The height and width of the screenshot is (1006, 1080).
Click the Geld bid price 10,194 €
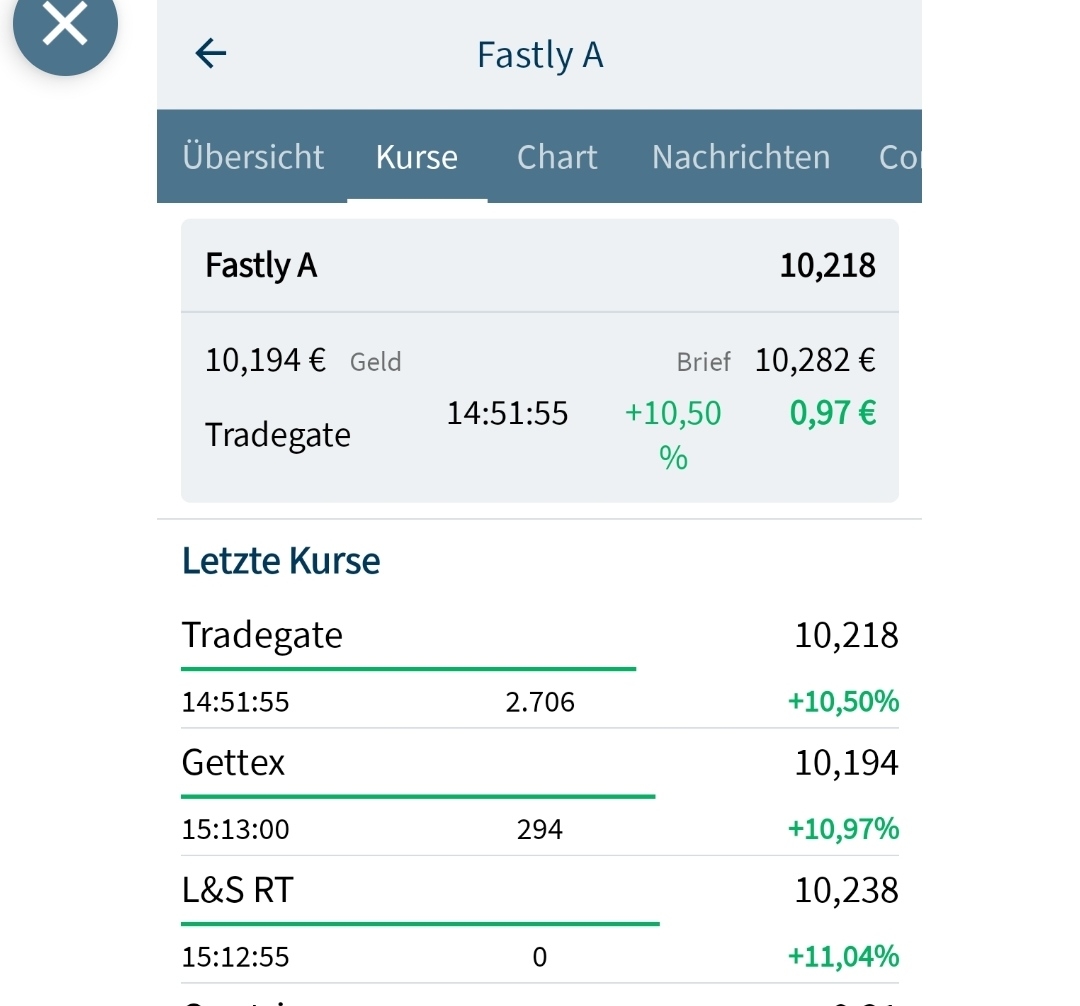[x=264, y=362]
